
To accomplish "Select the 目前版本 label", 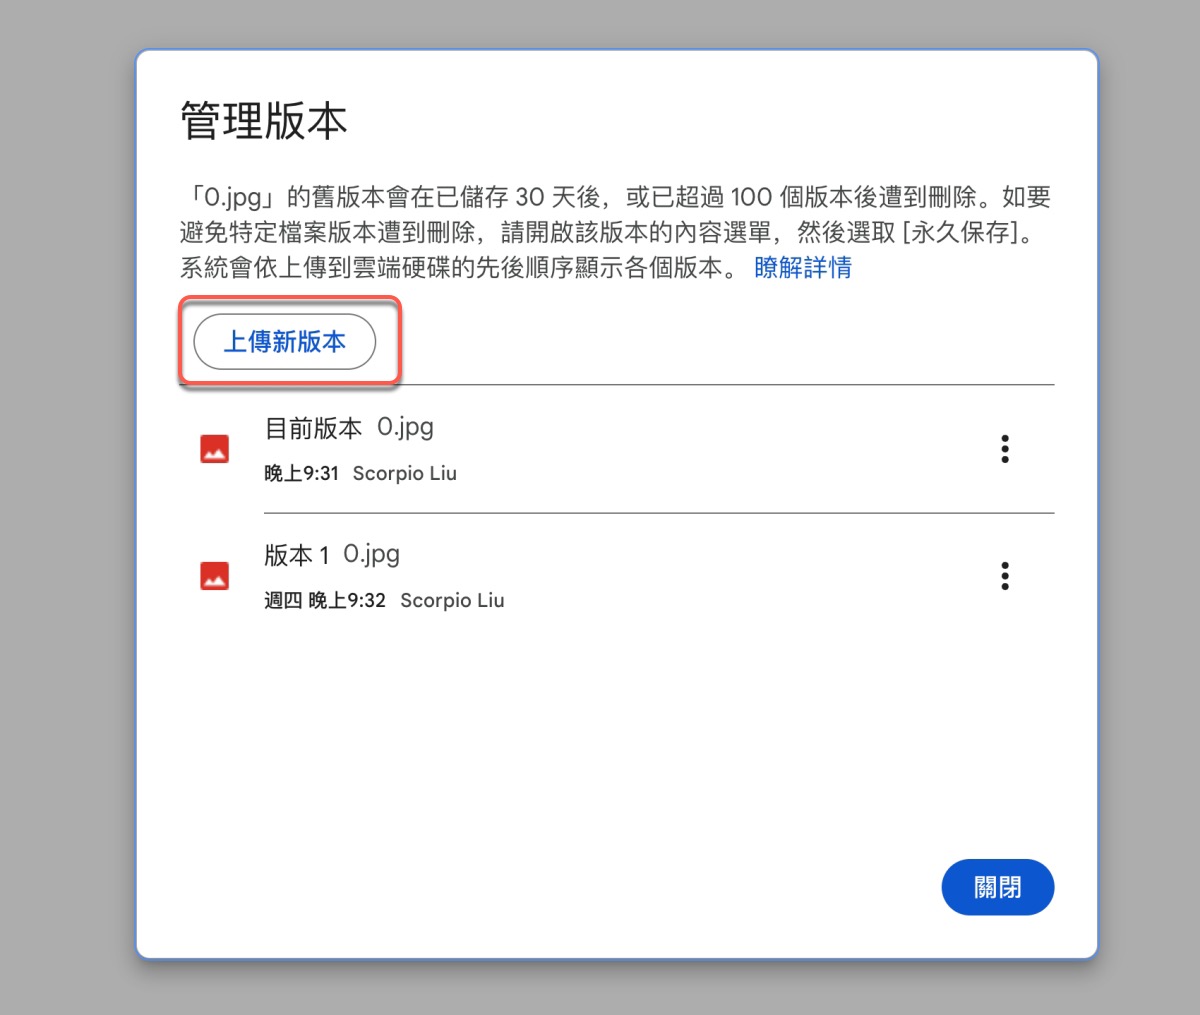I will [313, 428].
